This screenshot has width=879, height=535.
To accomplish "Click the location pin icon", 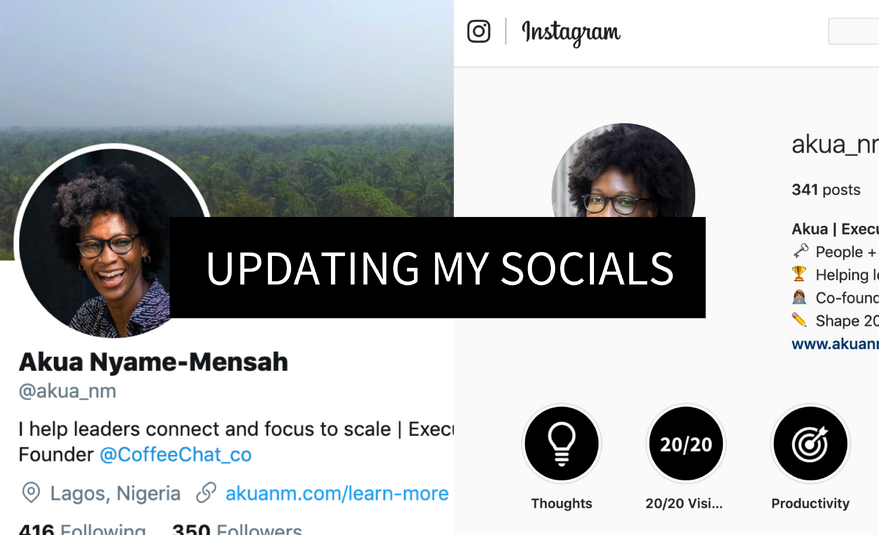I will (x=31, y=493).
